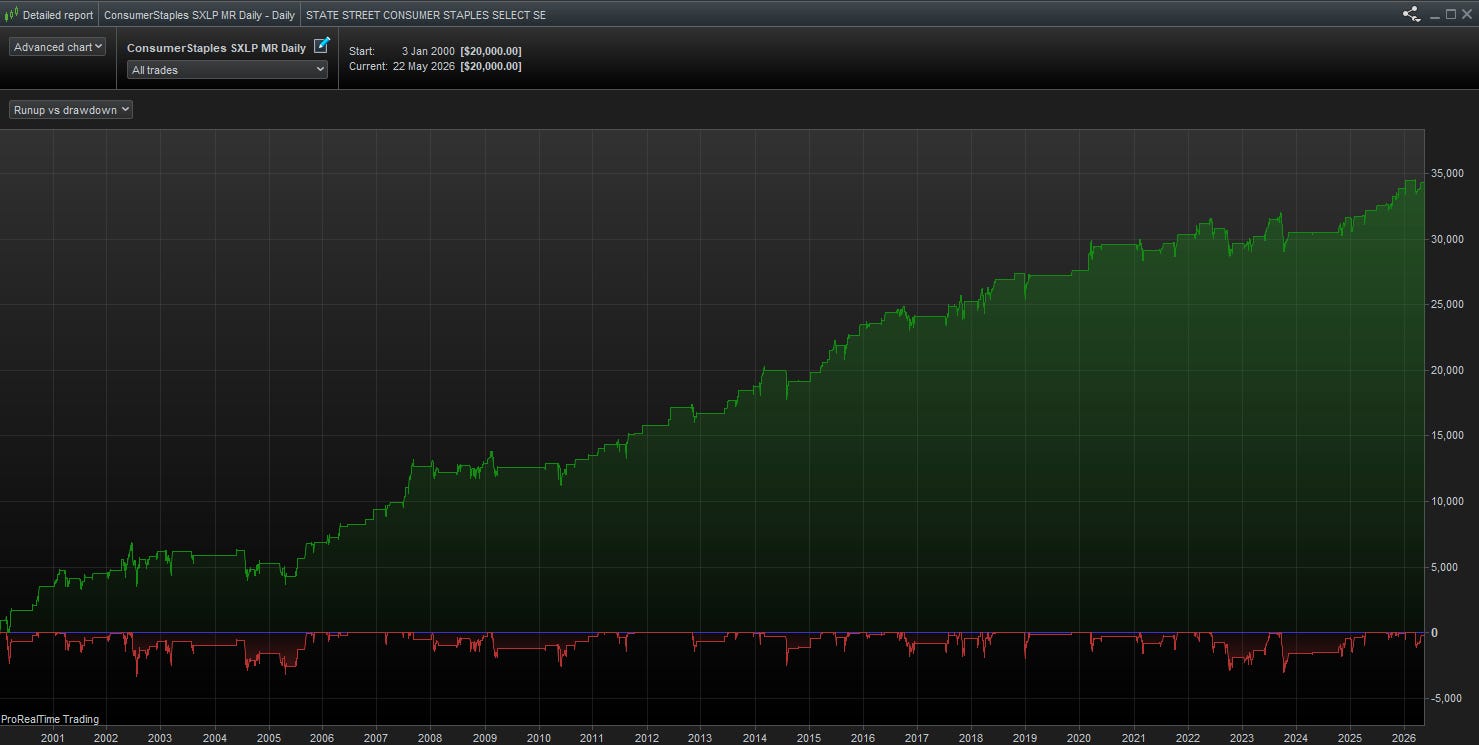The image size is (1479, 745).
Task: Click the bold ConsumerStaples SXLP MR Daily strategy name
Action: (x=216, y=48)
